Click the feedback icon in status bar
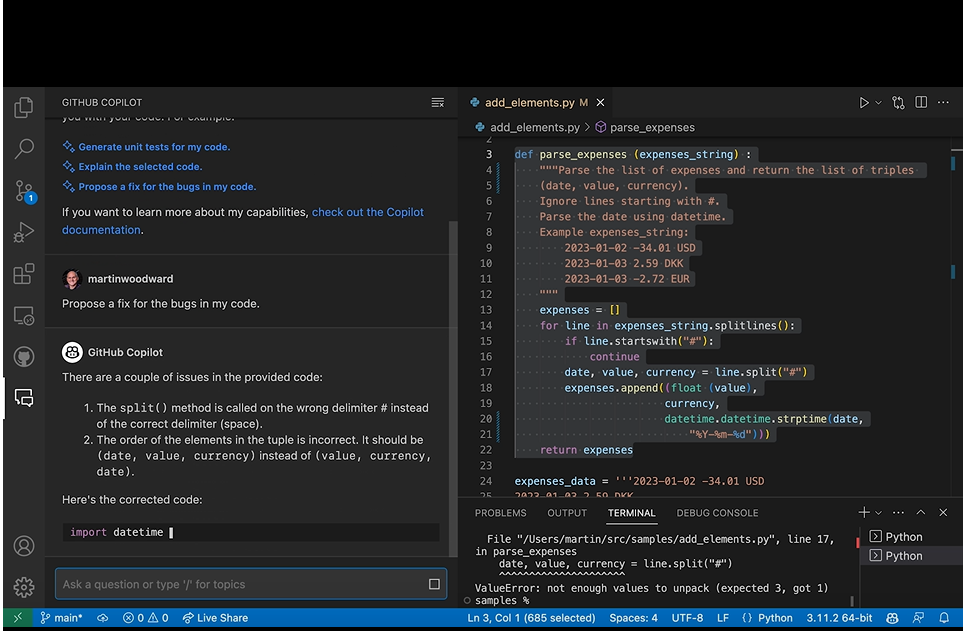 point(919,617)
